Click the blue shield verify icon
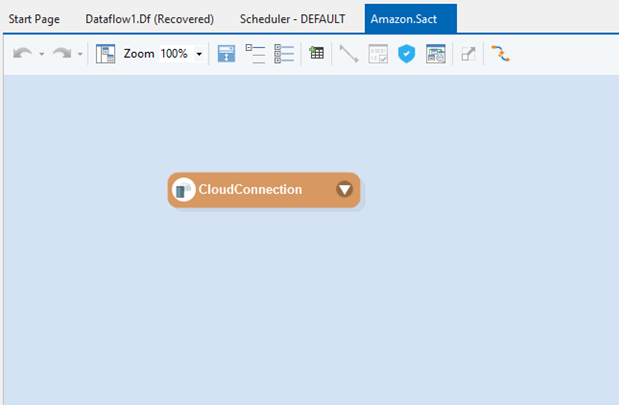Viewport: 619px width, 405px height. (x=406, y=54)
